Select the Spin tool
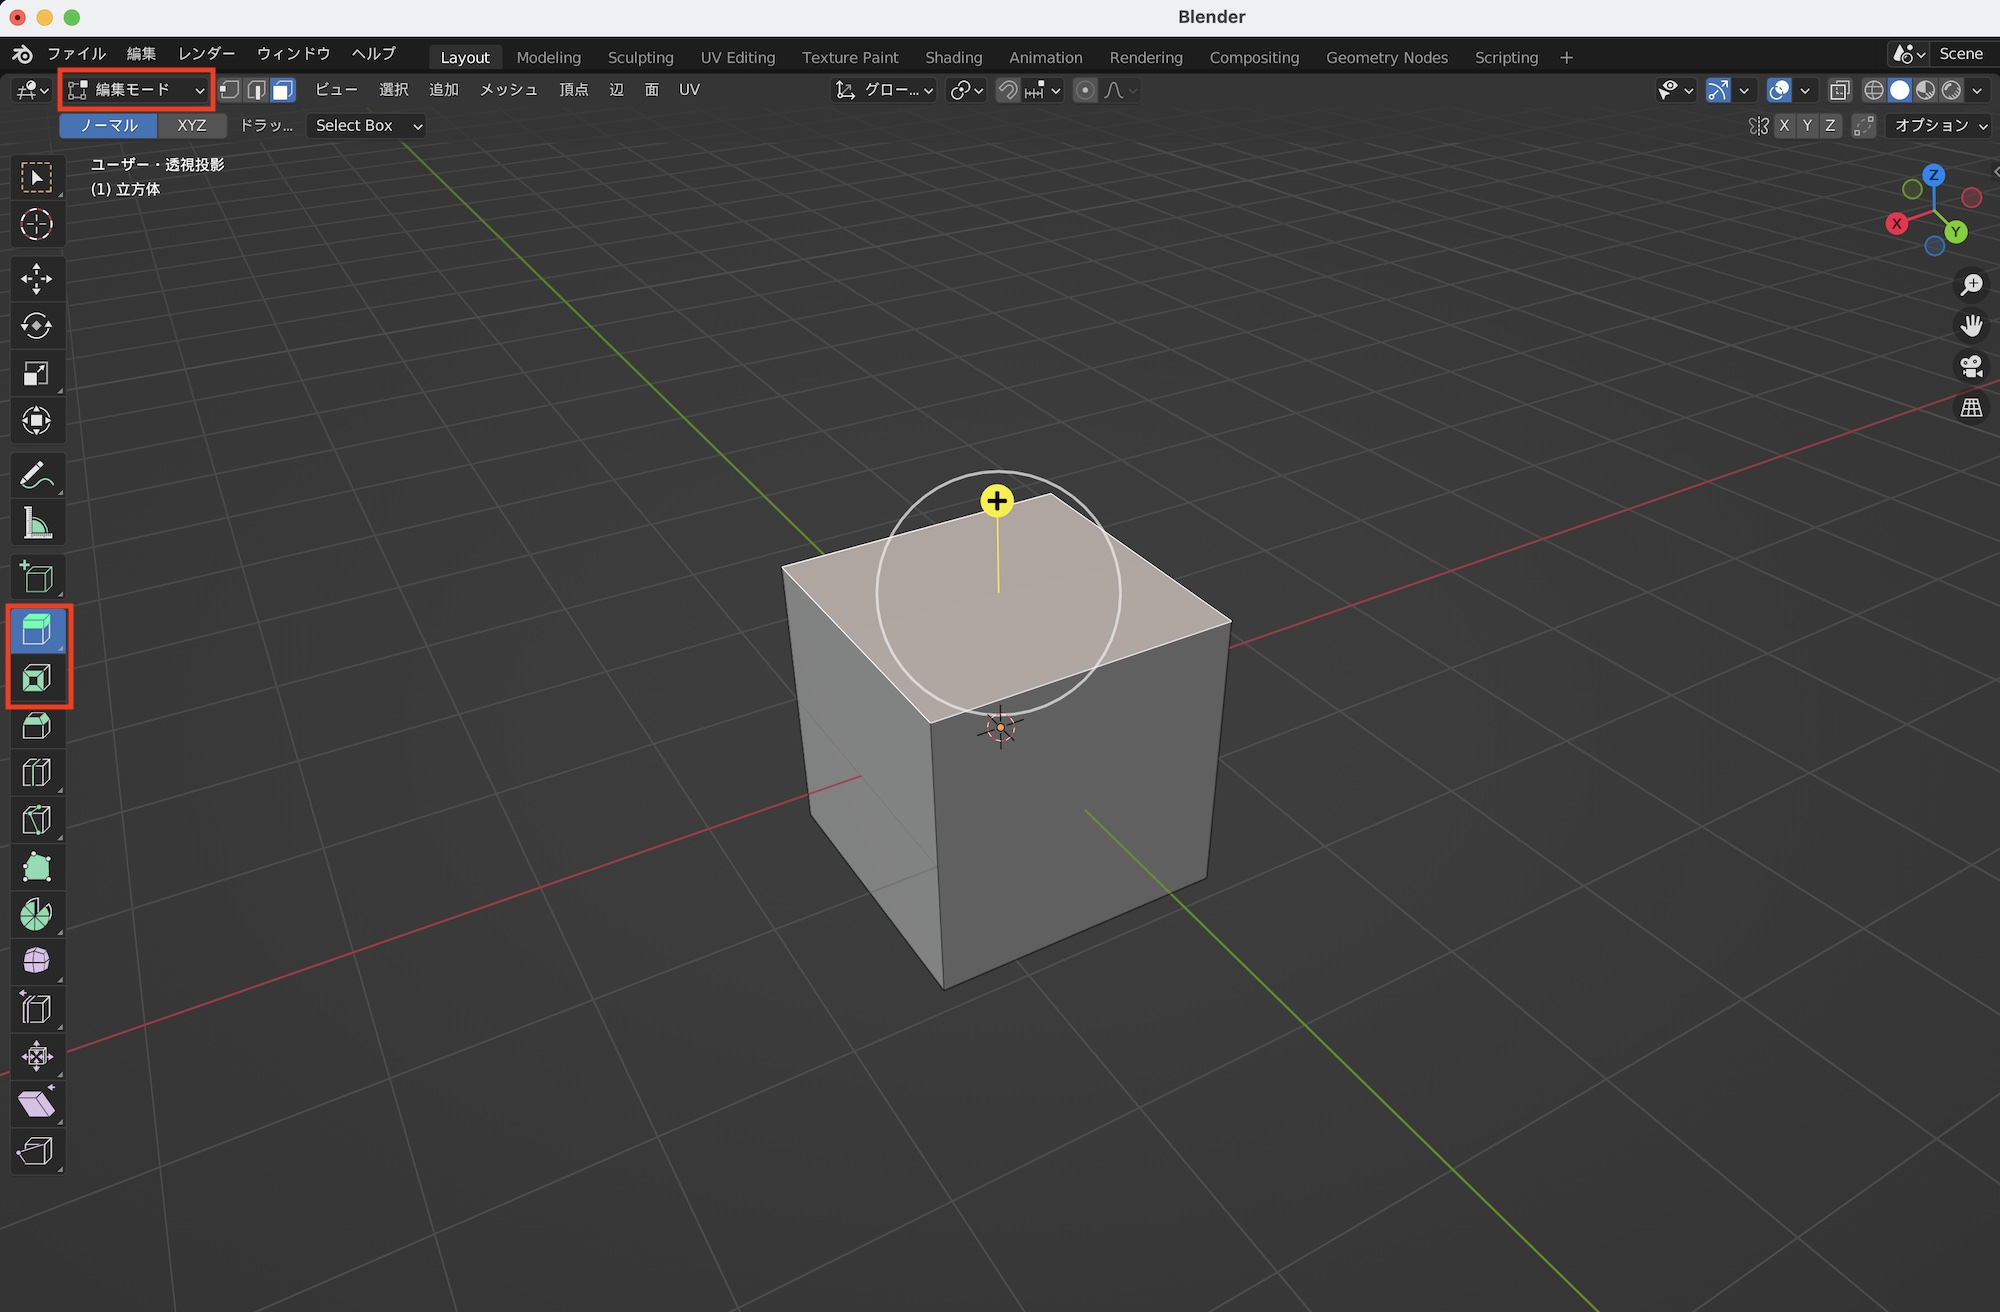 pyautogui.click(x=37, y=913)
